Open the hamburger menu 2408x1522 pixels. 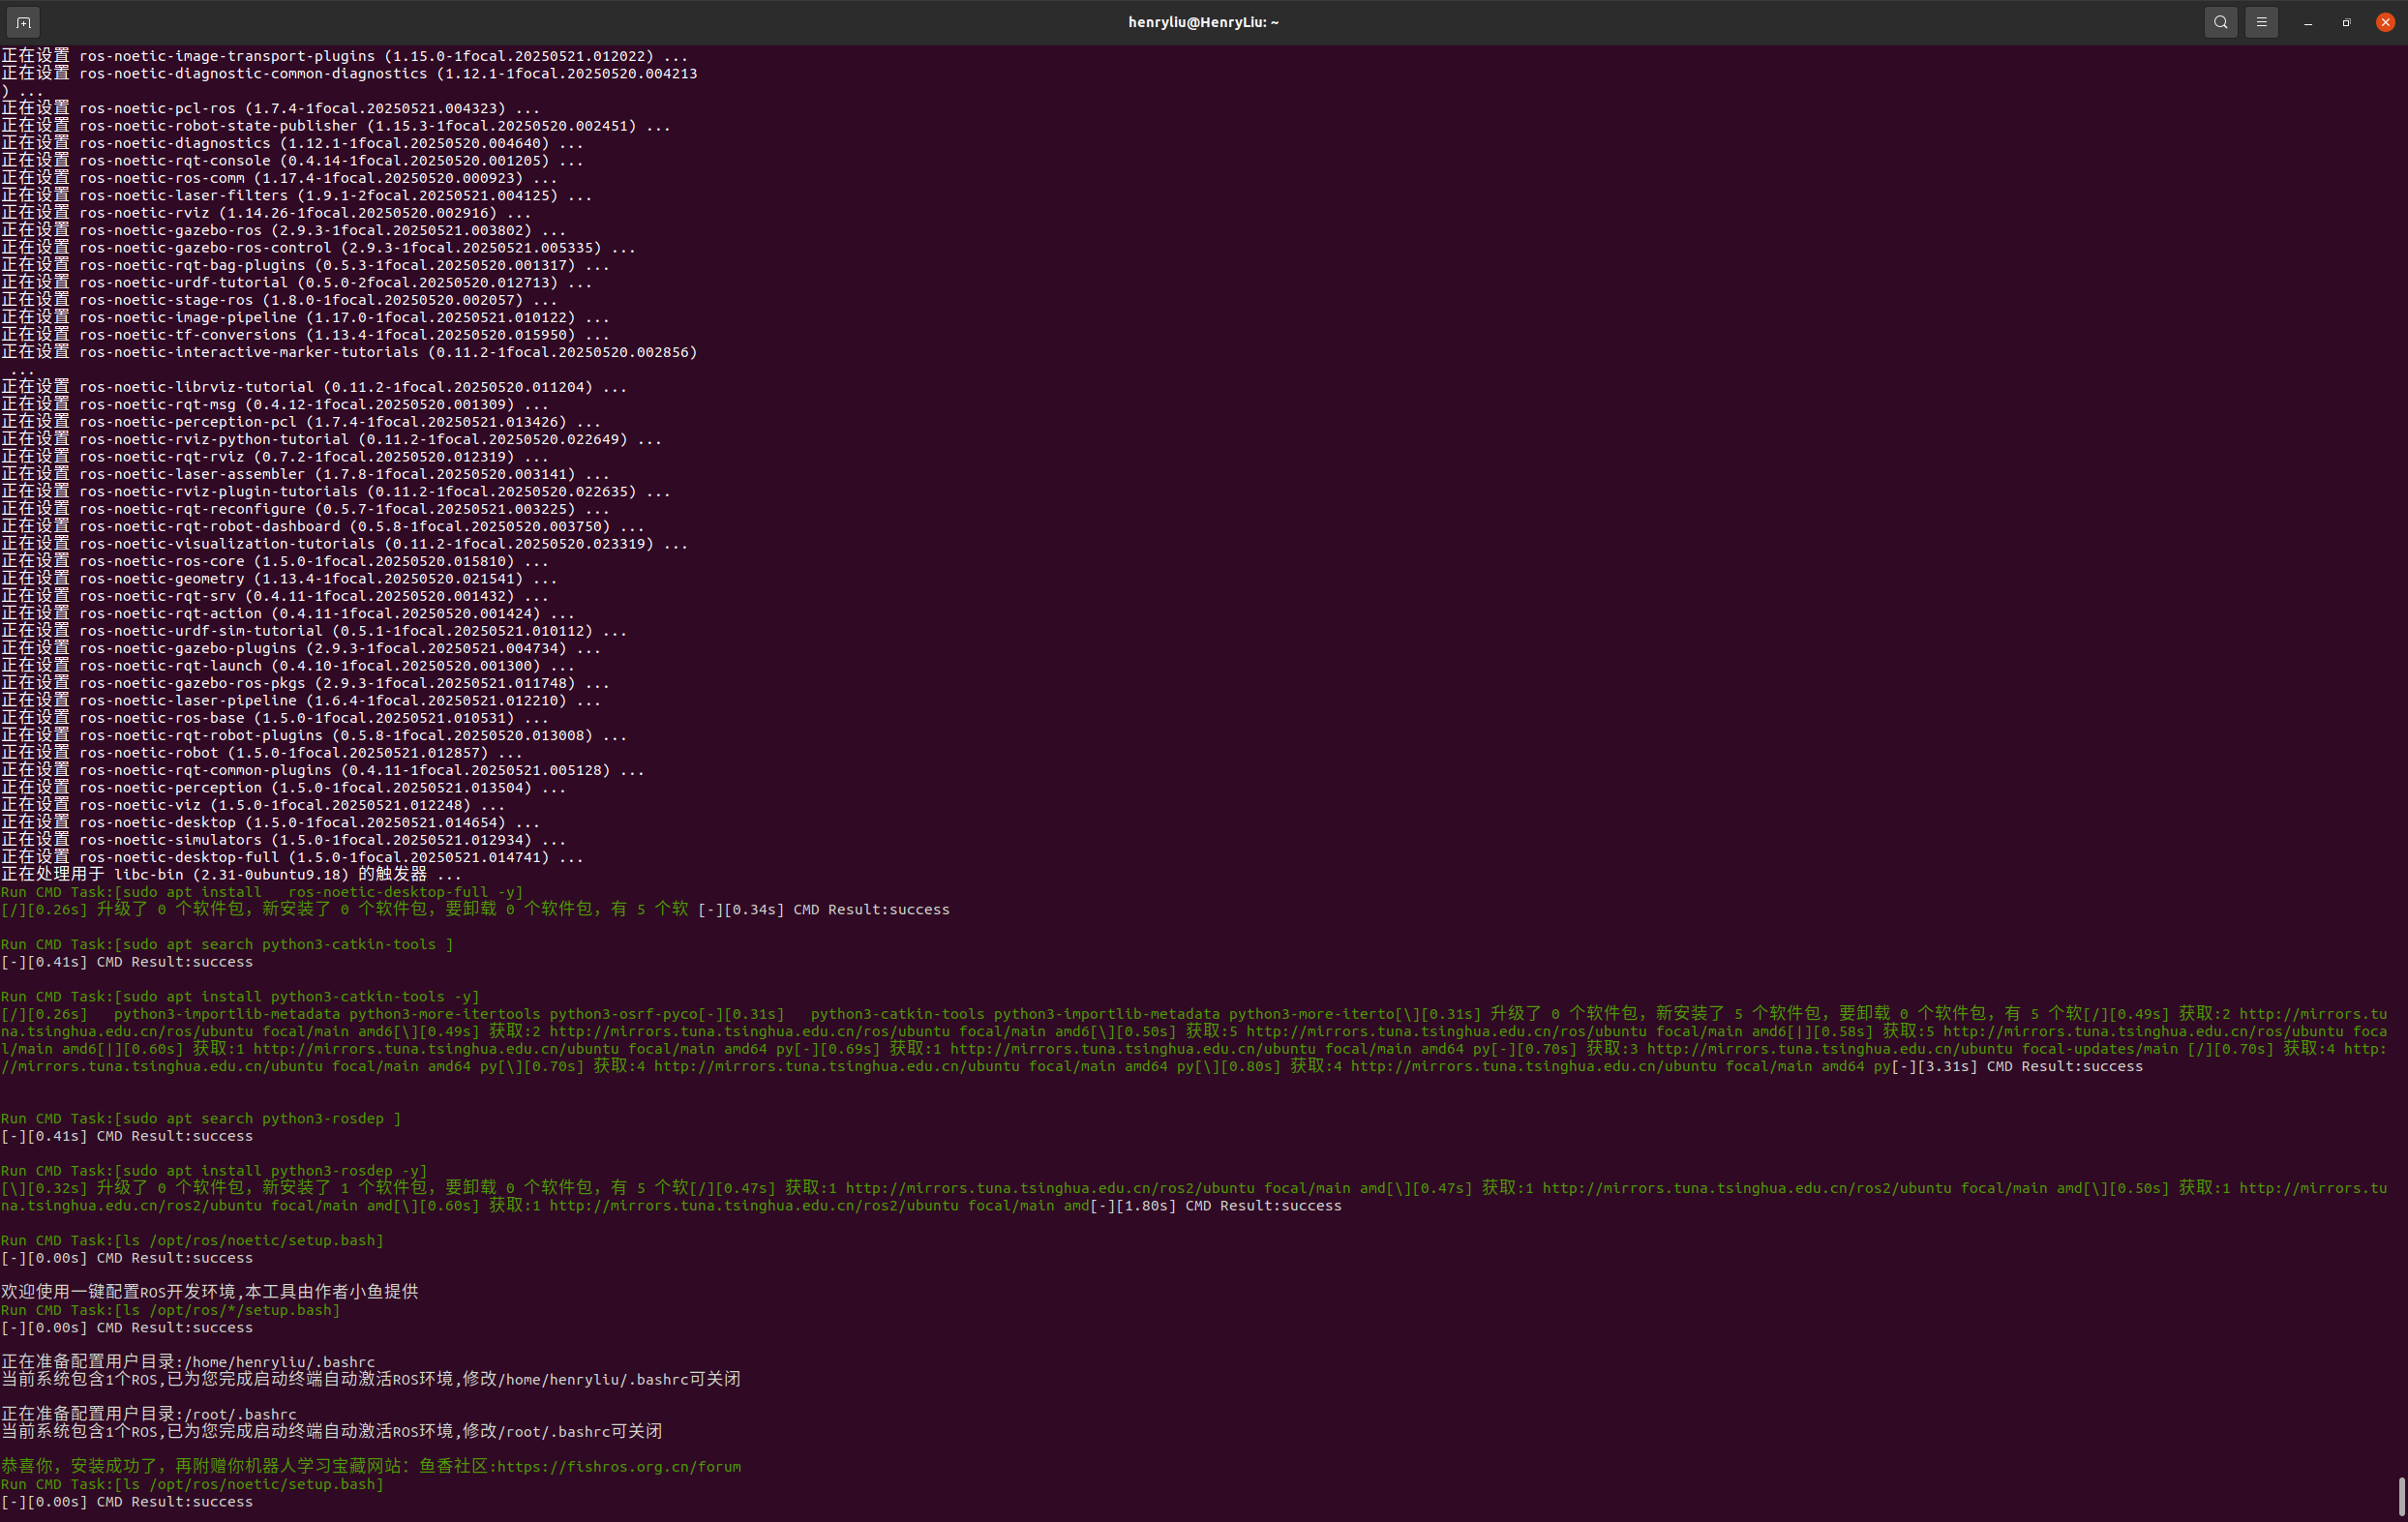tap(2261, 22)
